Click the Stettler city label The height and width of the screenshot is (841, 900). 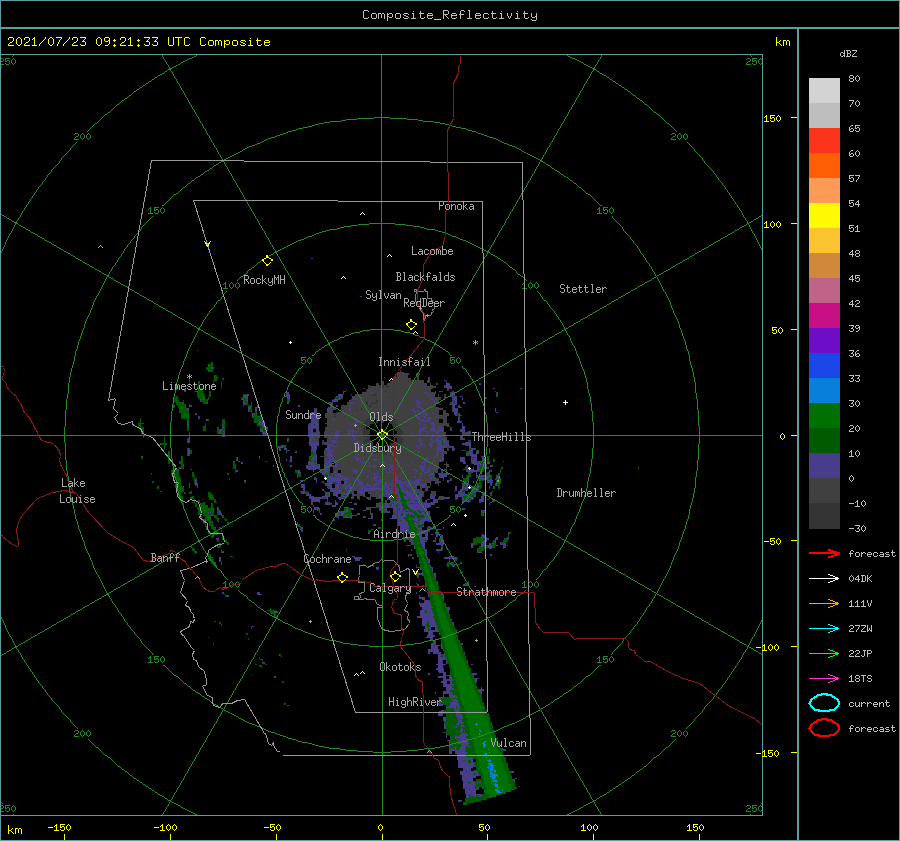pyautogui.click(x=583, y=289)
